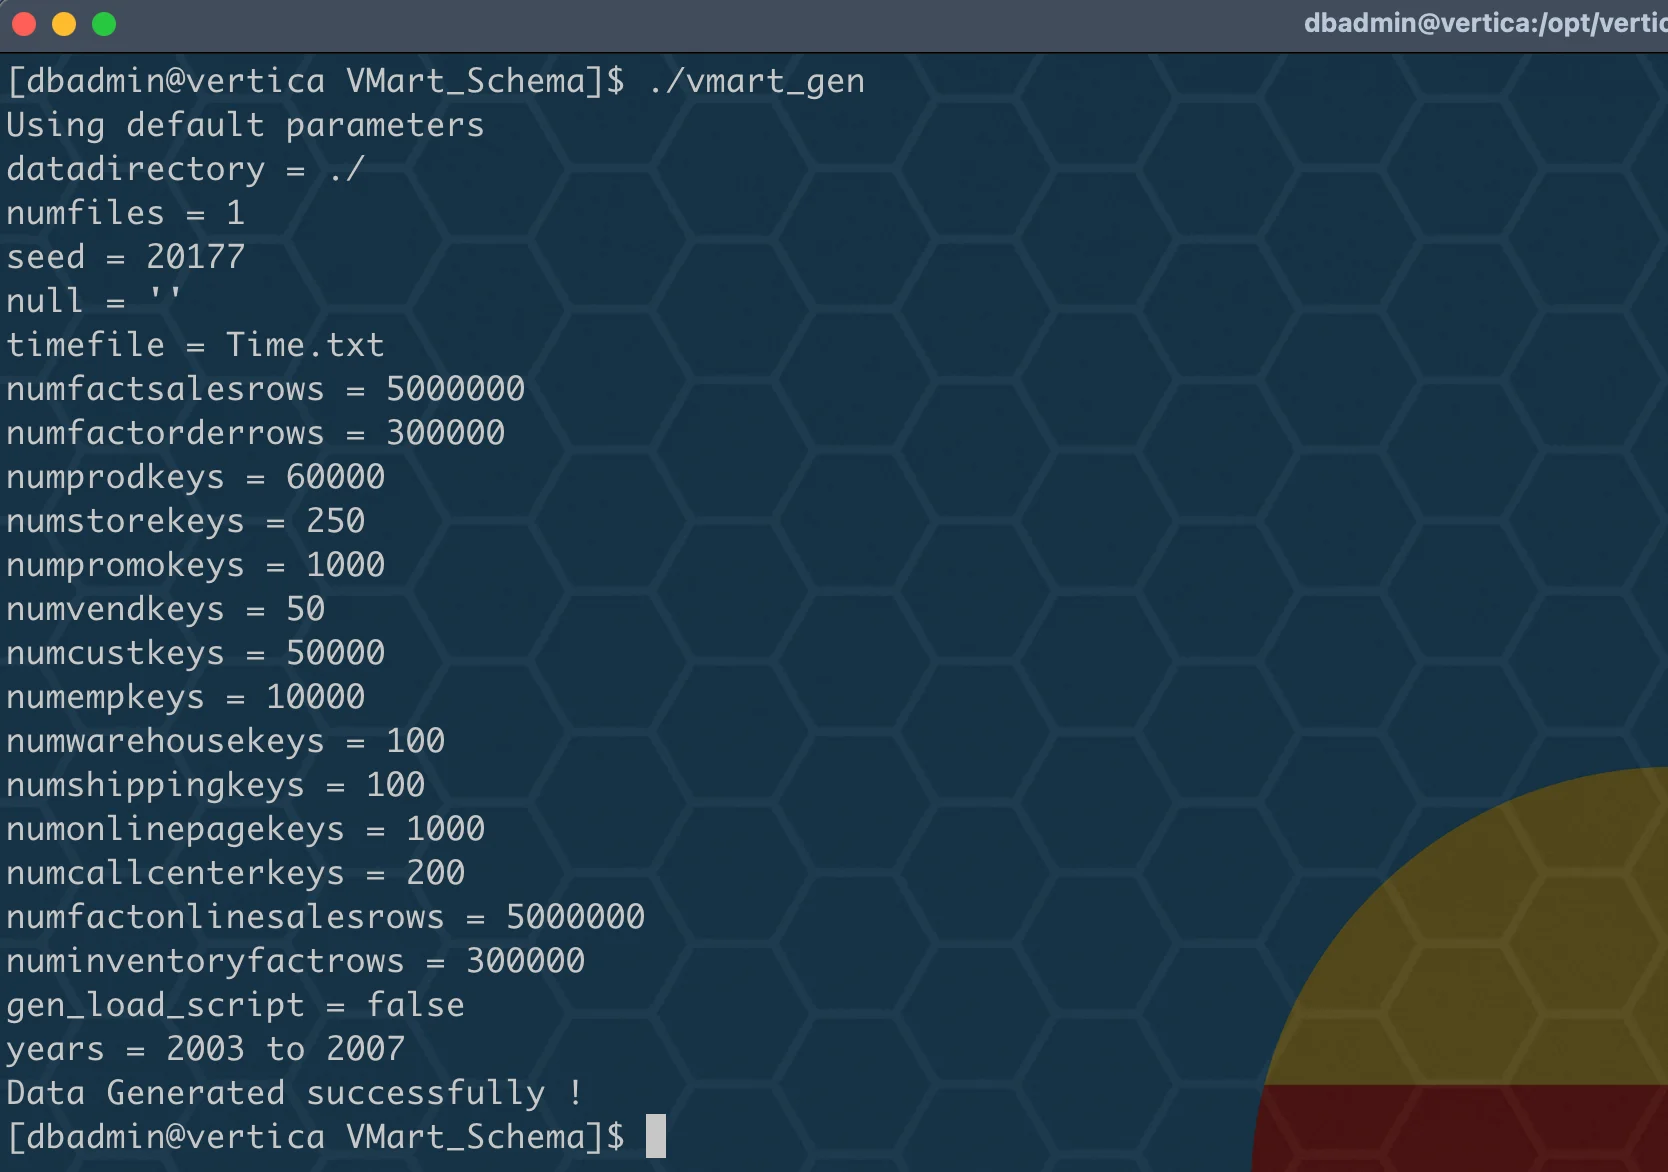Click the numfactsalesrows value 5000000
Image resolution: width=1668 pixels, height=1172 pixels.
[455, 389]
